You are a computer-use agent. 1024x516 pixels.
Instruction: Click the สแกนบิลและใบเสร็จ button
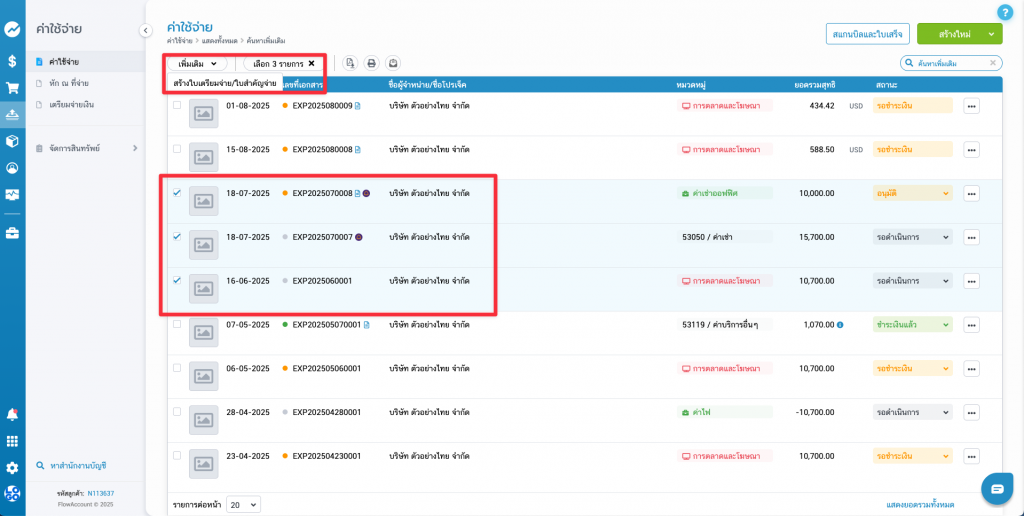(x=867, y=34)
